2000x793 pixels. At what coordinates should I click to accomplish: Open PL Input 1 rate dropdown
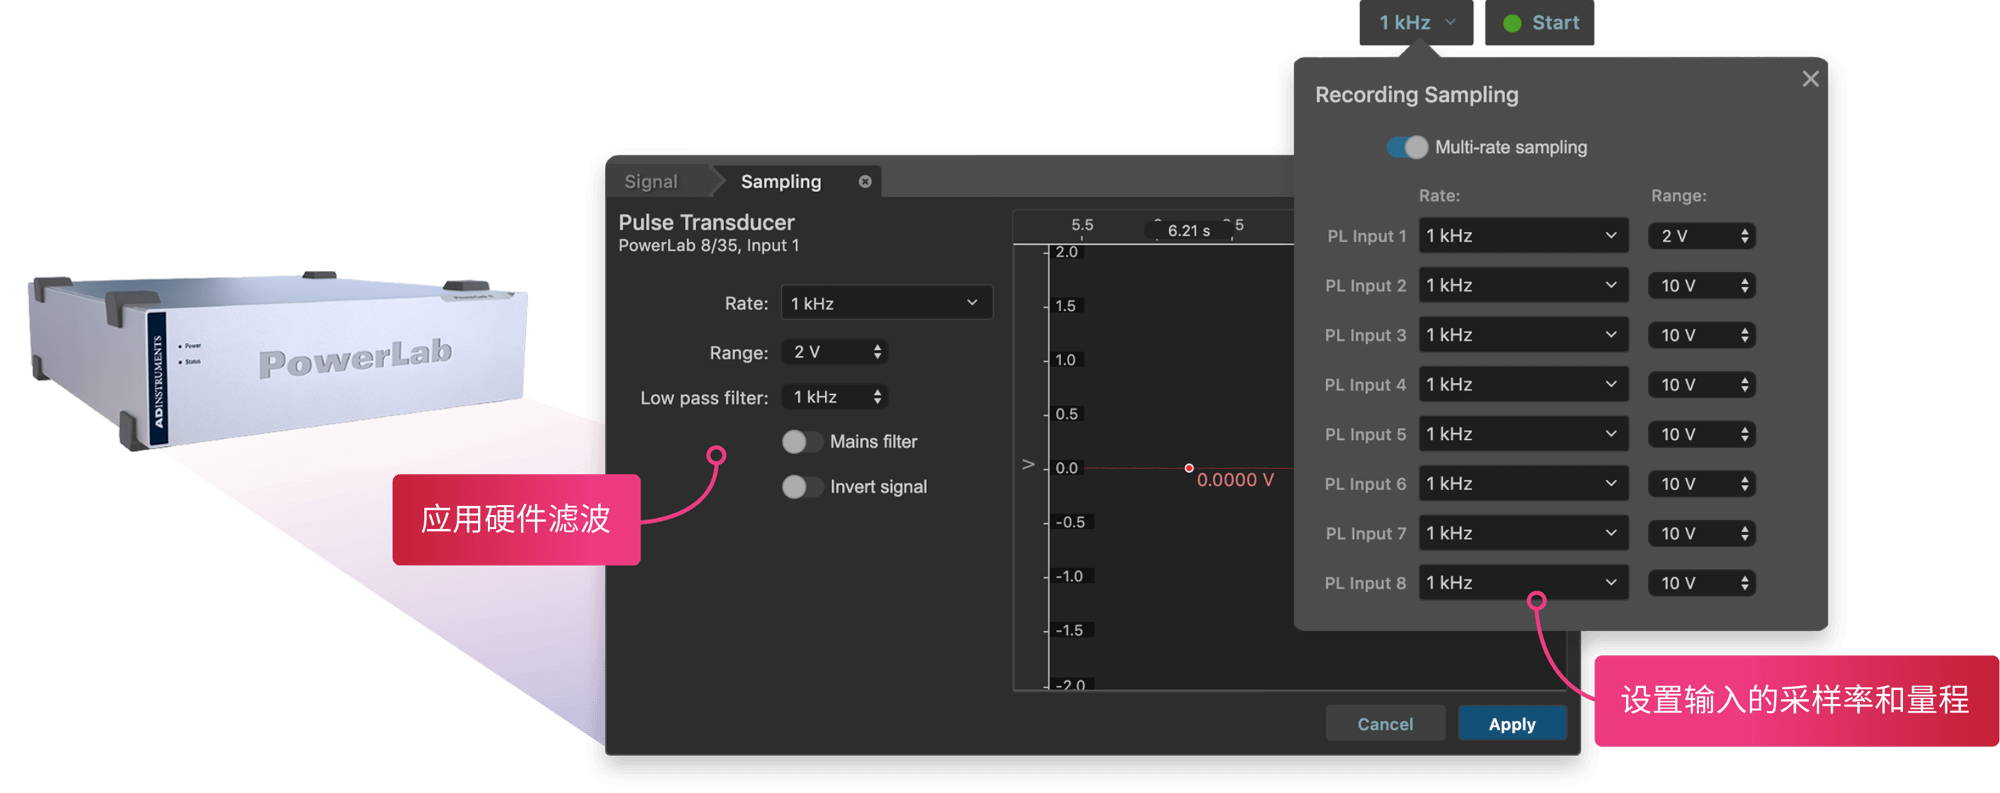[1522, 236]
